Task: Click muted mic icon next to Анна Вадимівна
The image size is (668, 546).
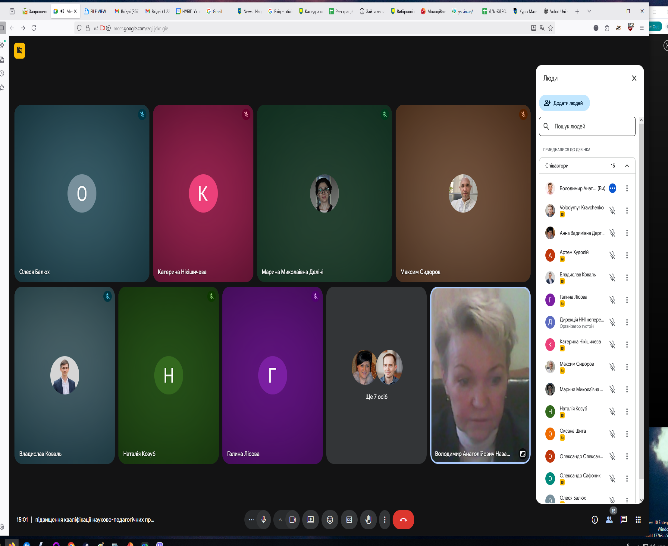Action: tap(612, 233)
